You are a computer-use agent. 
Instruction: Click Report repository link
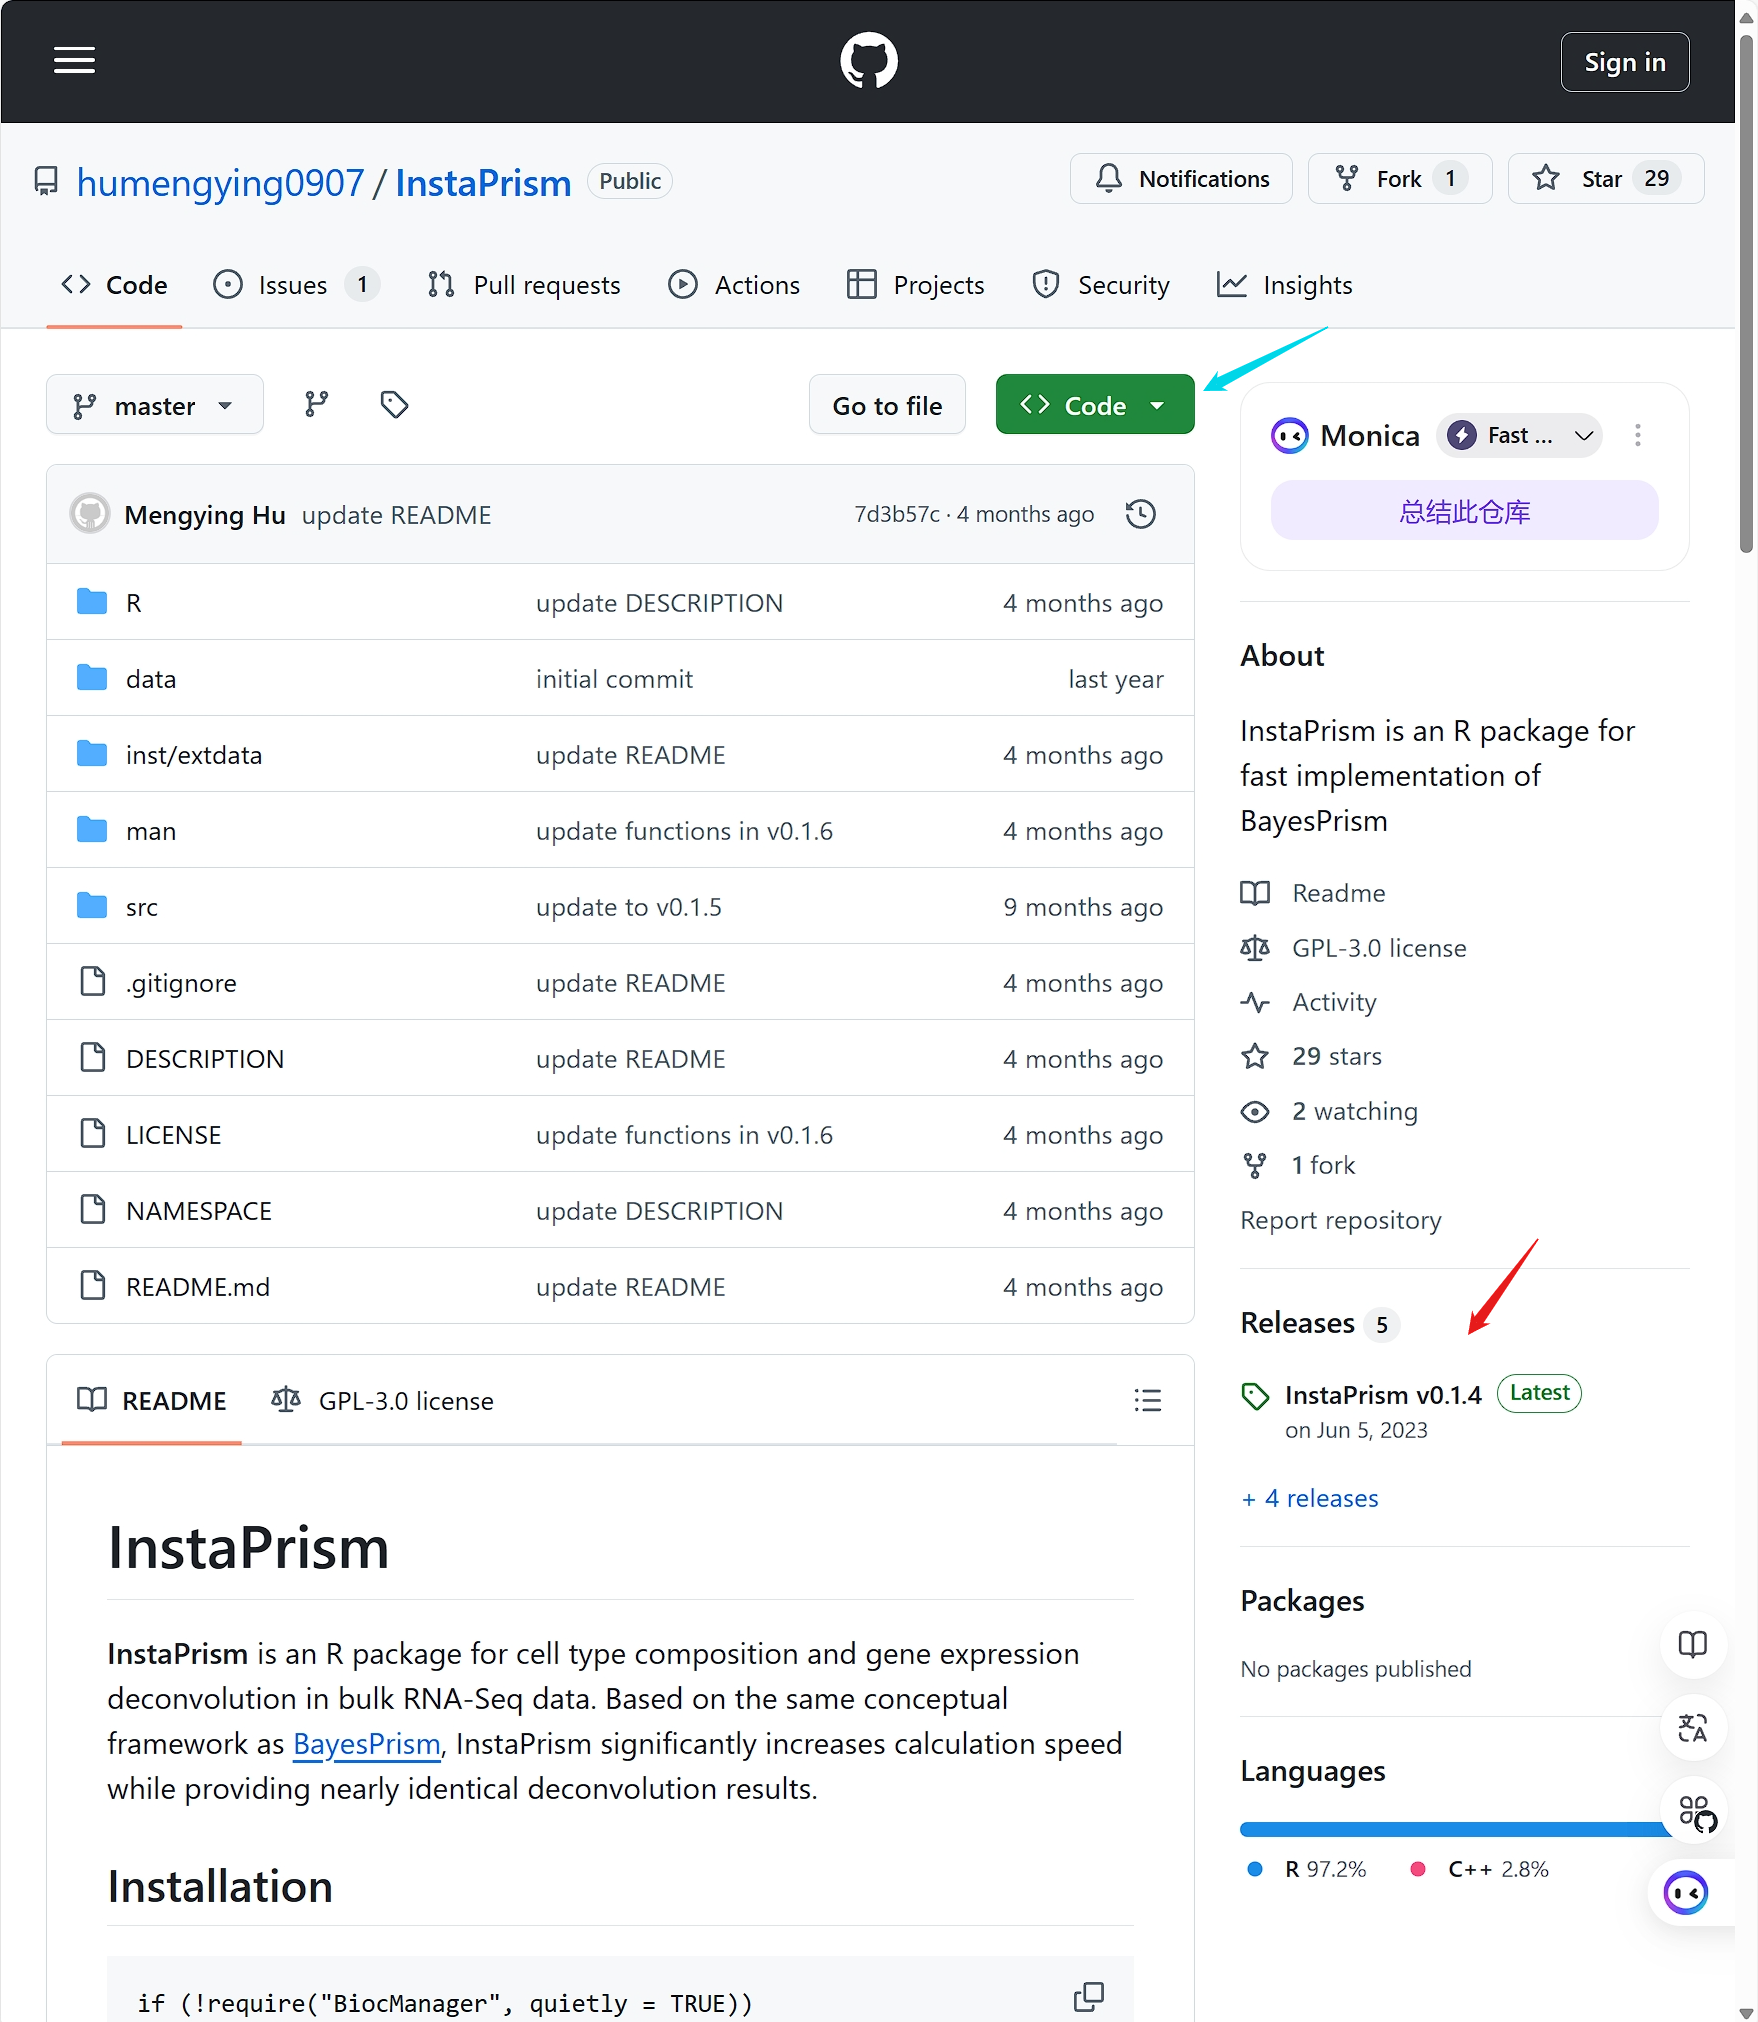[x=1341, y=1220]
